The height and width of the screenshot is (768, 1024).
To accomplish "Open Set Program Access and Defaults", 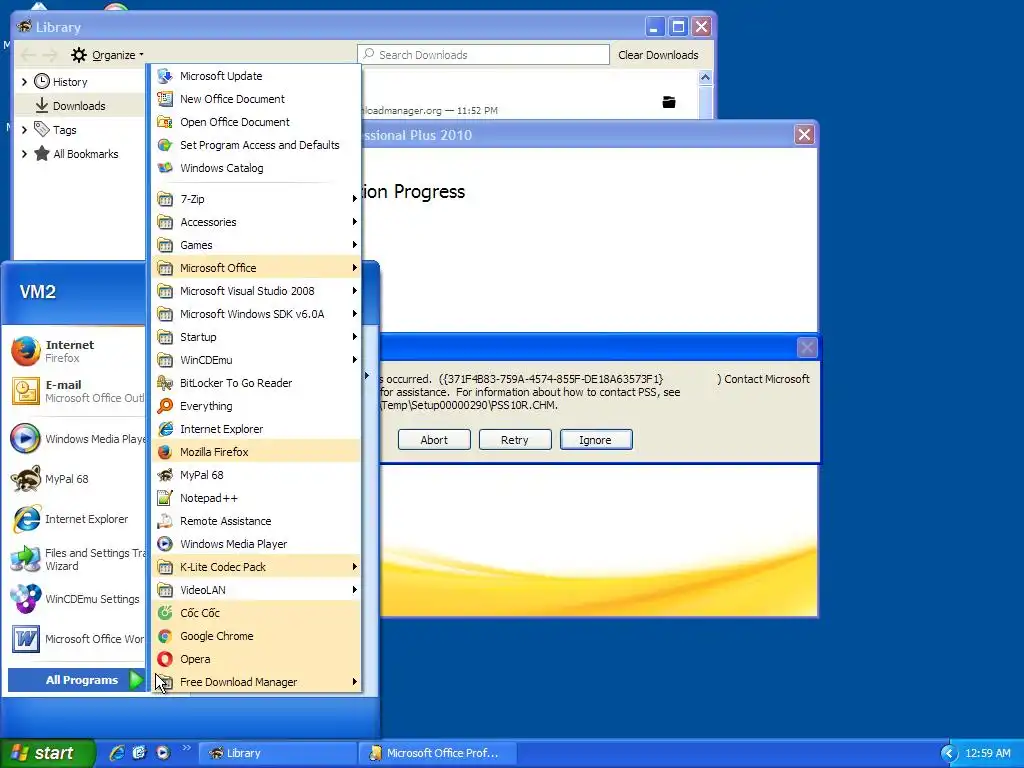I will click(x=256, y=145).
